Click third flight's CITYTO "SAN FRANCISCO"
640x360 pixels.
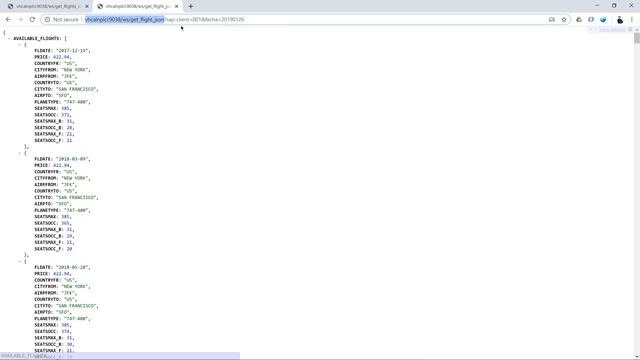(76, 306)
